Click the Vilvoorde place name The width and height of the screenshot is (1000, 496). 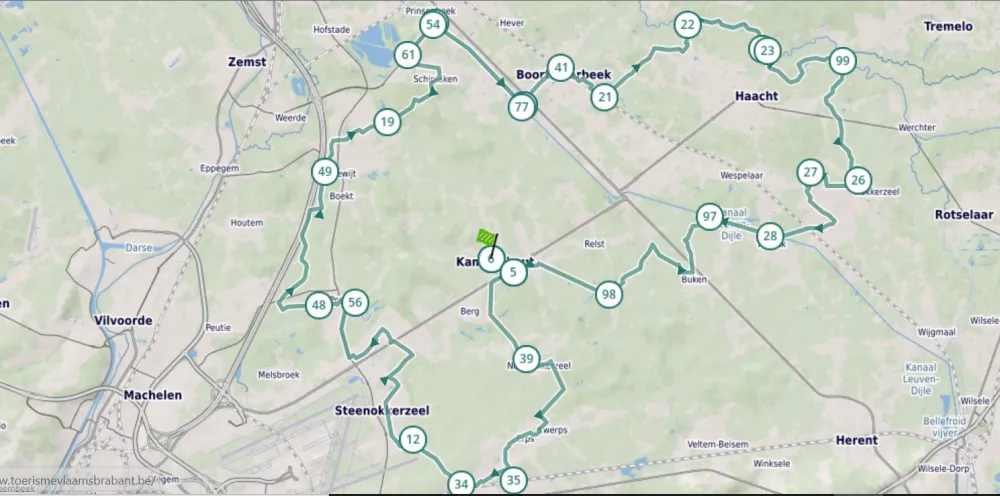(x=122, y=320)
